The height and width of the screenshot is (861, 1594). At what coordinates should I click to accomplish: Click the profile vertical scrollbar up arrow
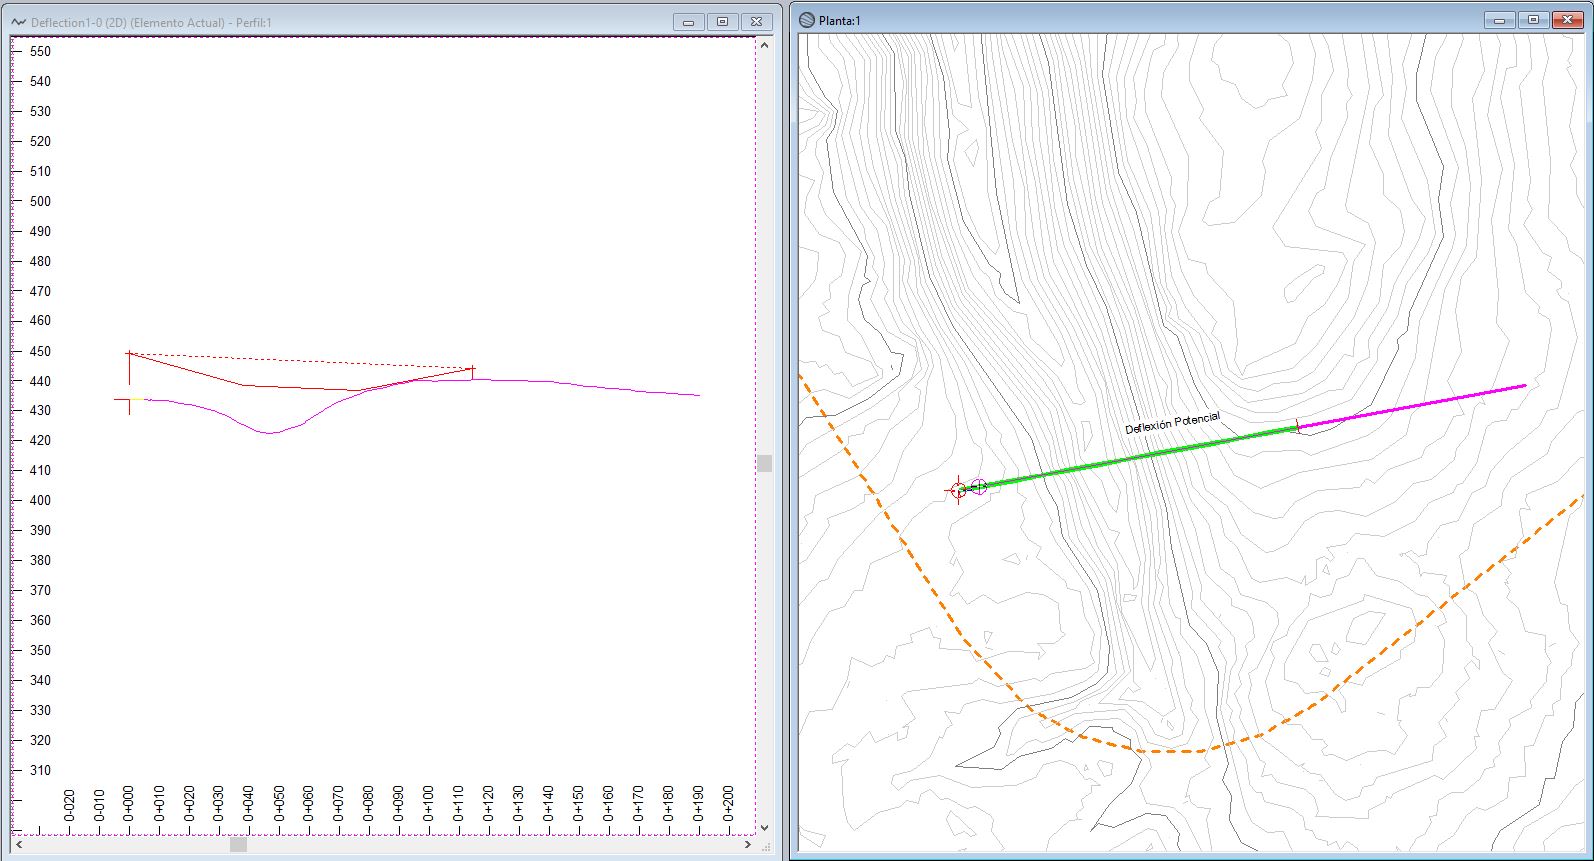(x=765, y=45)
